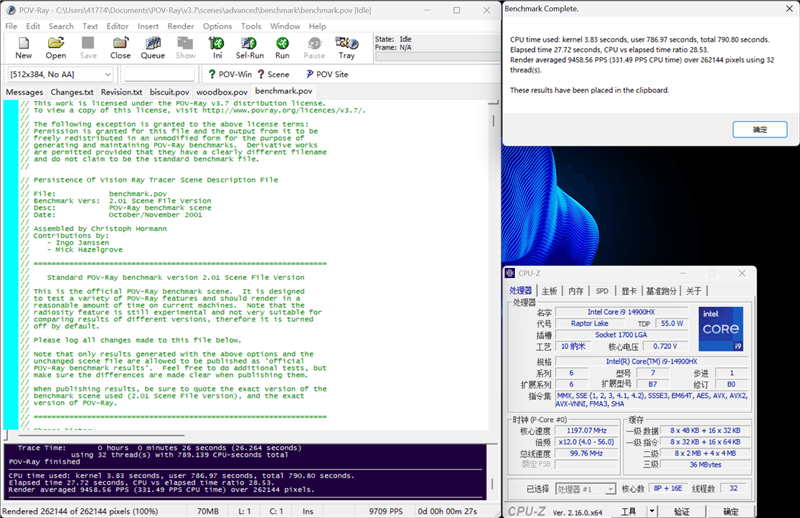Click the Open file toolbar icon
Image resolution: width=800 pixels, height=518 pixels.
(56, 47)
